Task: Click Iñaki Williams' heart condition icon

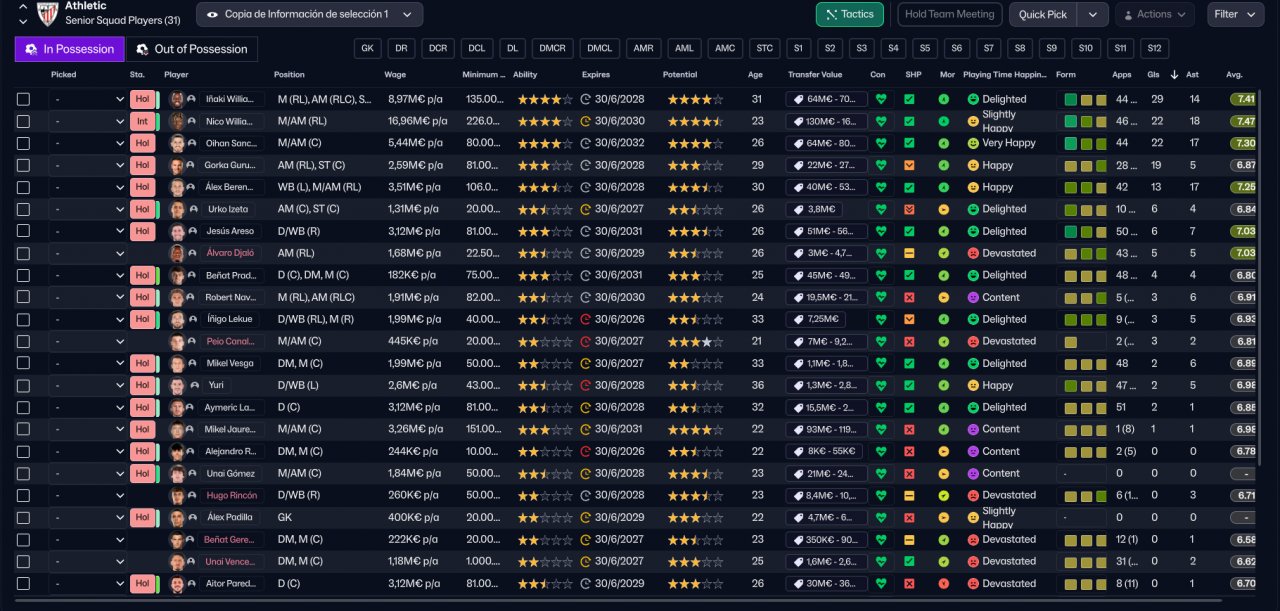Action: [881, 99]
